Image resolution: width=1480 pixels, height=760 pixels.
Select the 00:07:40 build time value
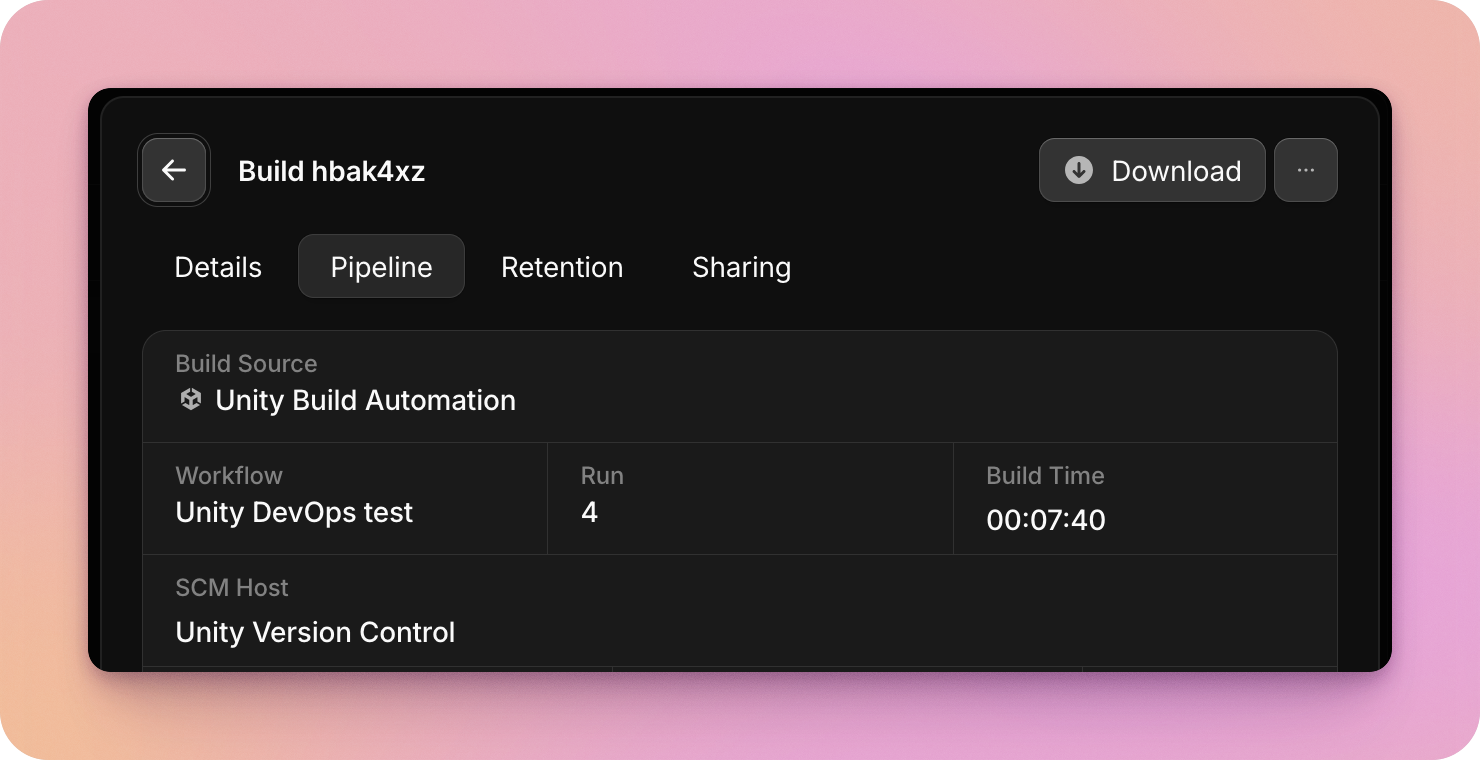(1045, 520)
